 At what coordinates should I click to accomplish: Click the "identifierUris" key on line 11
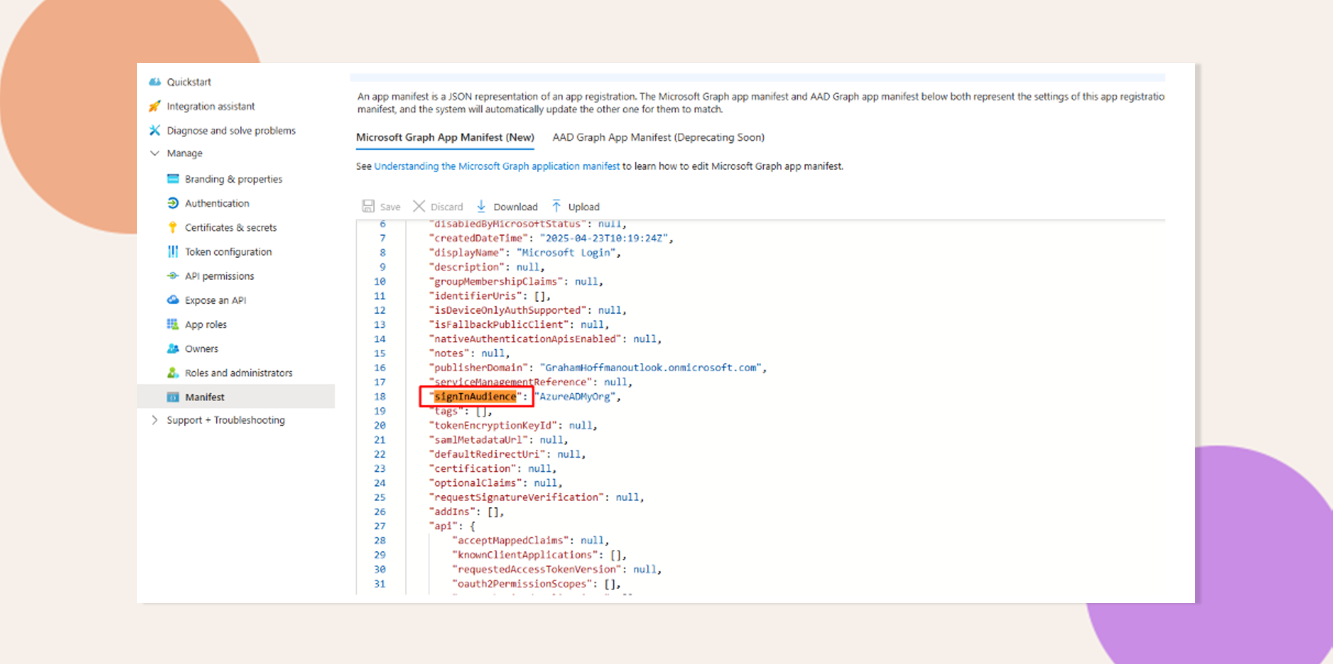point(475,296)
